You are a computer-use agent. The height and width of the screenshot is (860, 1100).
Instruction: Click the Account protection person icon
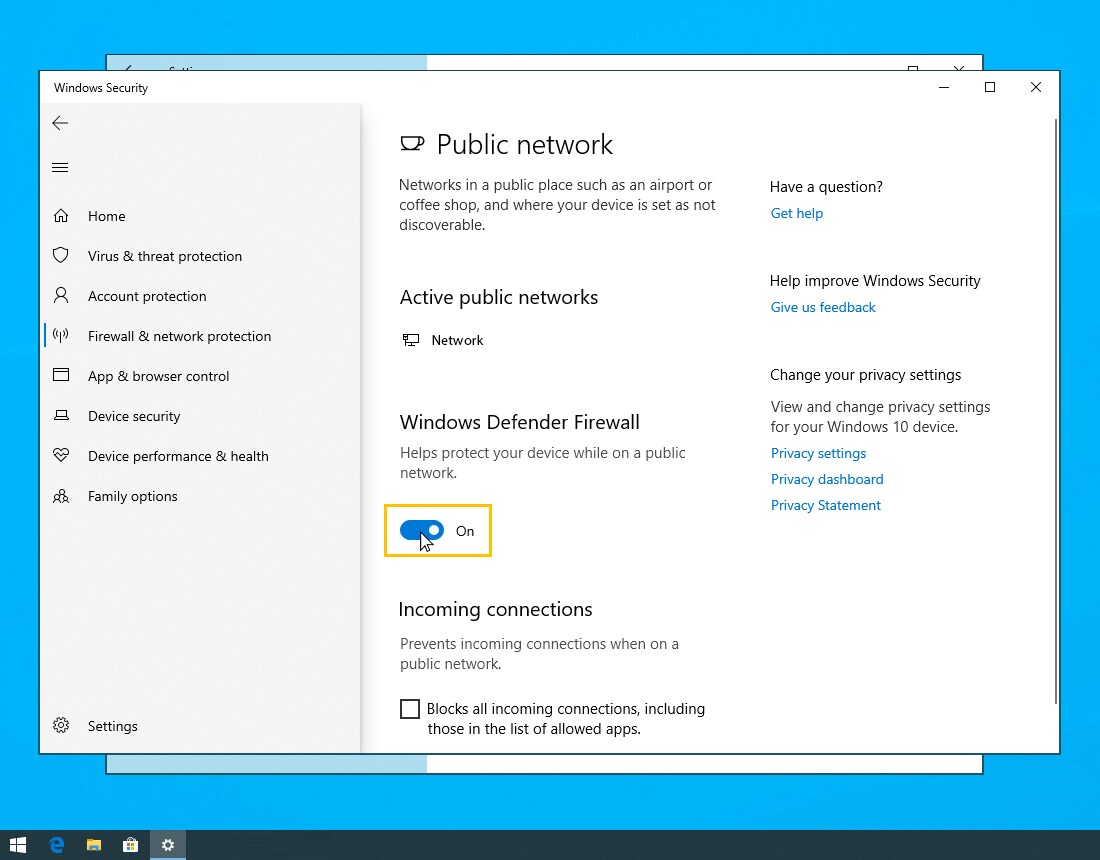coord(61,295)
